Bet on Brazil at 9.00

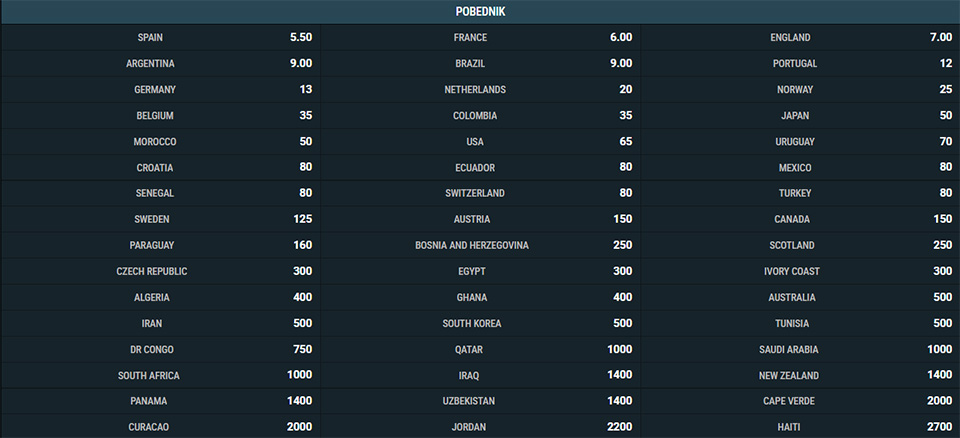tap(481, 63)
